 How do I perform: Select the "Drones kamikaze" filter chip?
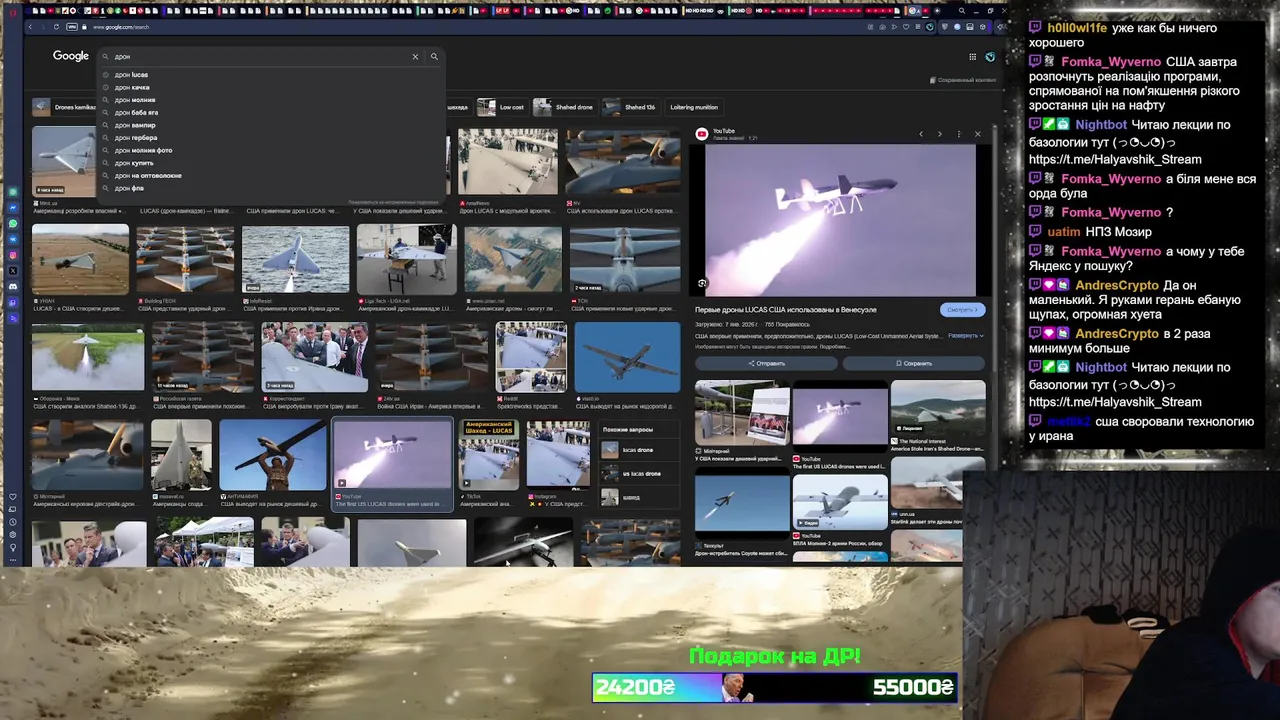[x=66, y=107]
